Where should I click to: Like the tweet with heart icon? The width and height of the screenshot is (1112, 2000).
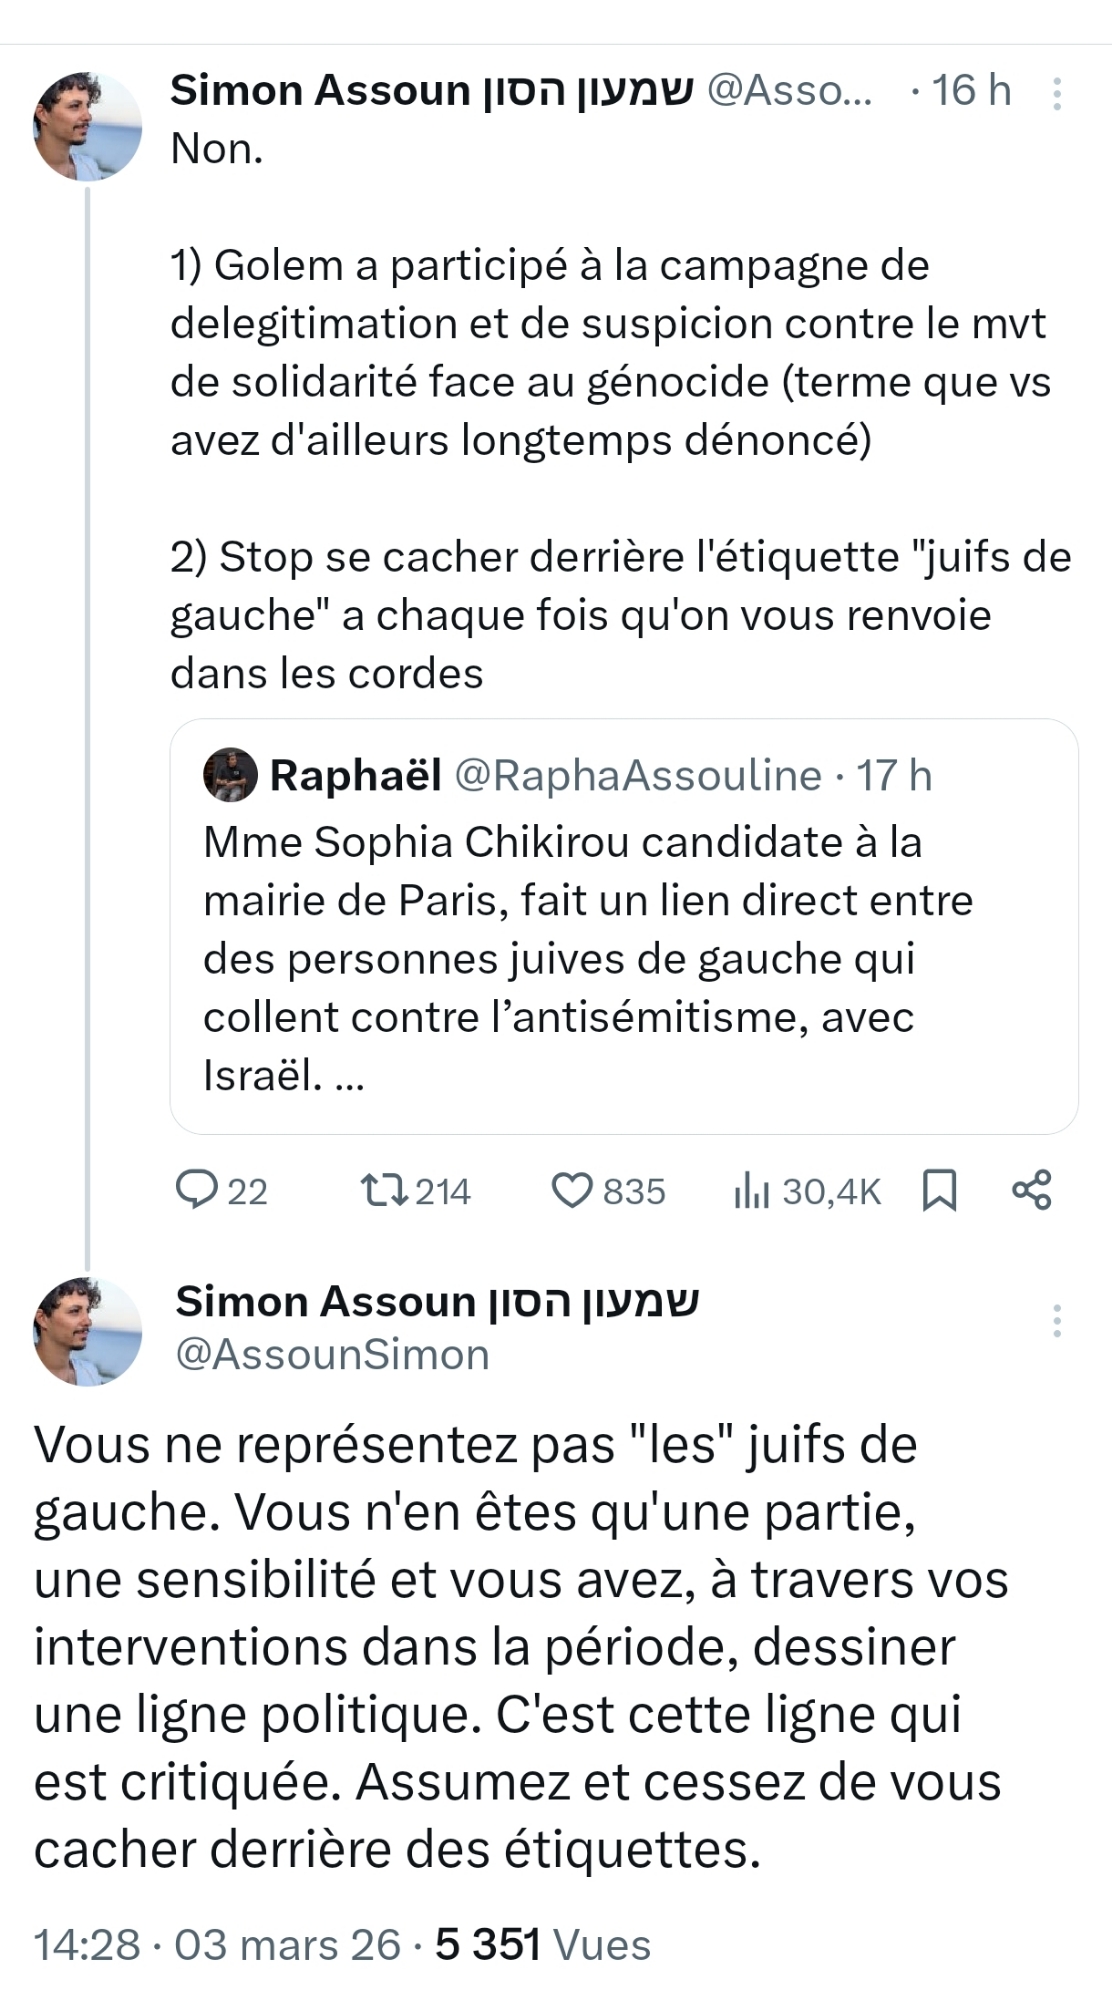pos(573,1191)
